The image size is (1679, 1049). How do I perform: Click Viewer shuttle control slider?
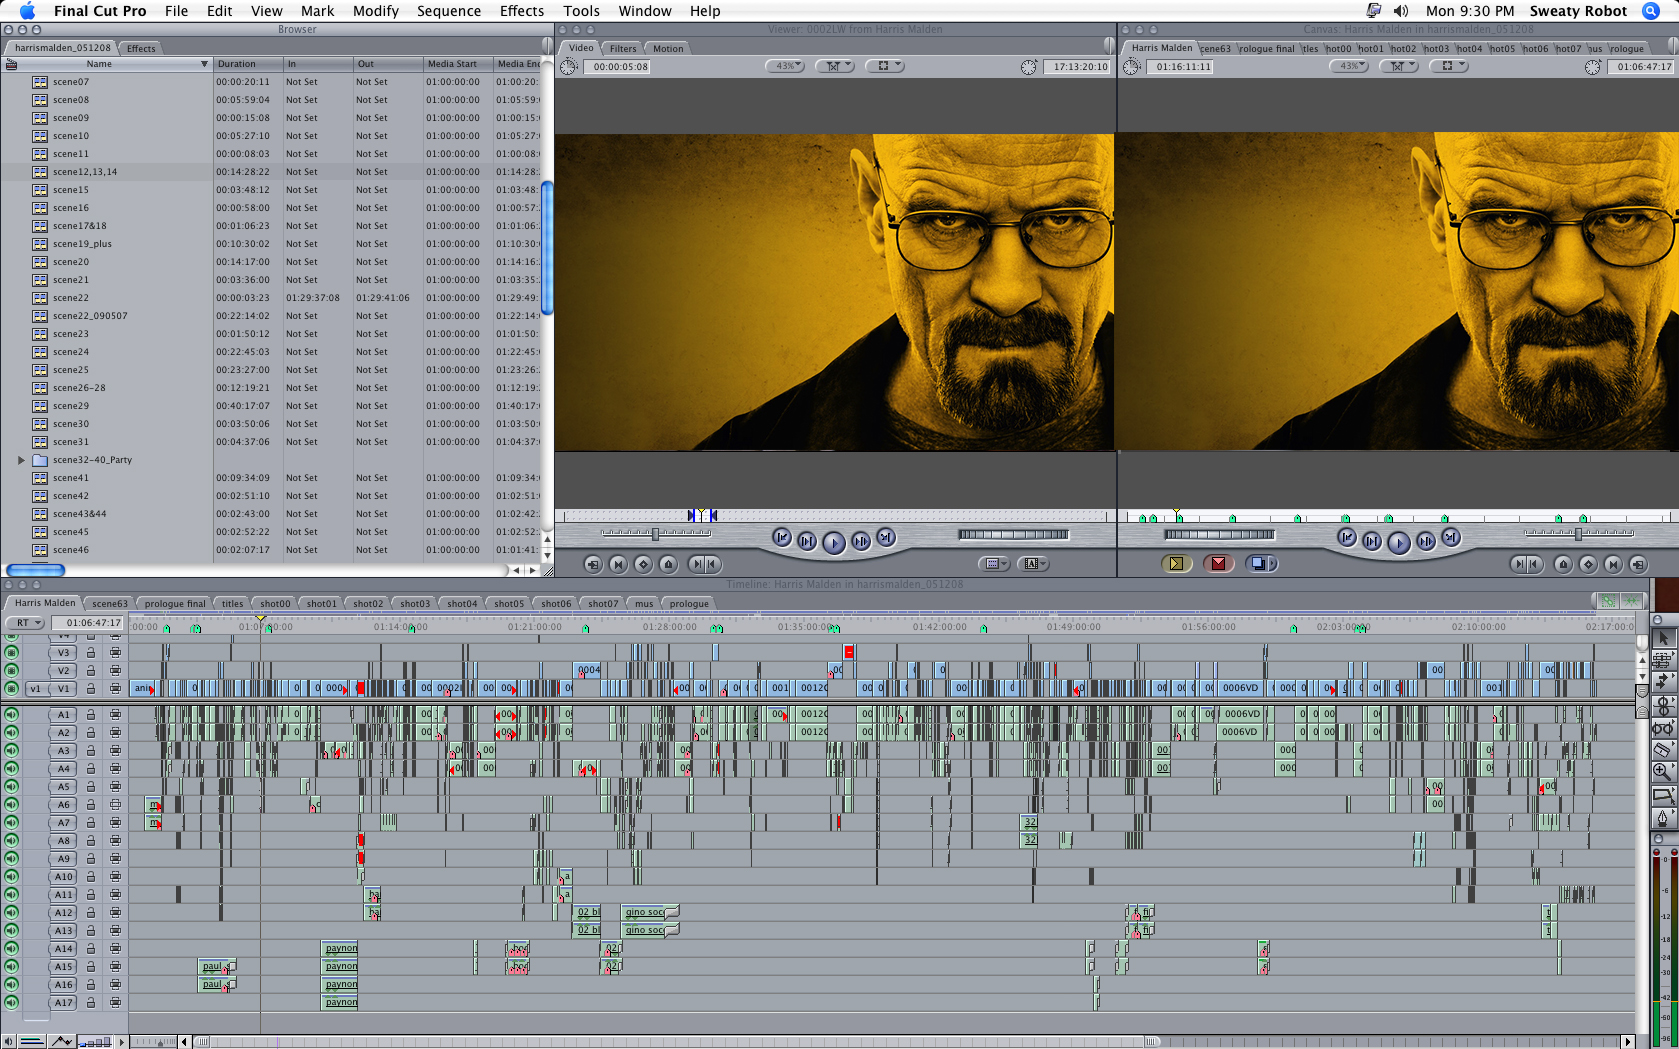(x=656, y=534)
